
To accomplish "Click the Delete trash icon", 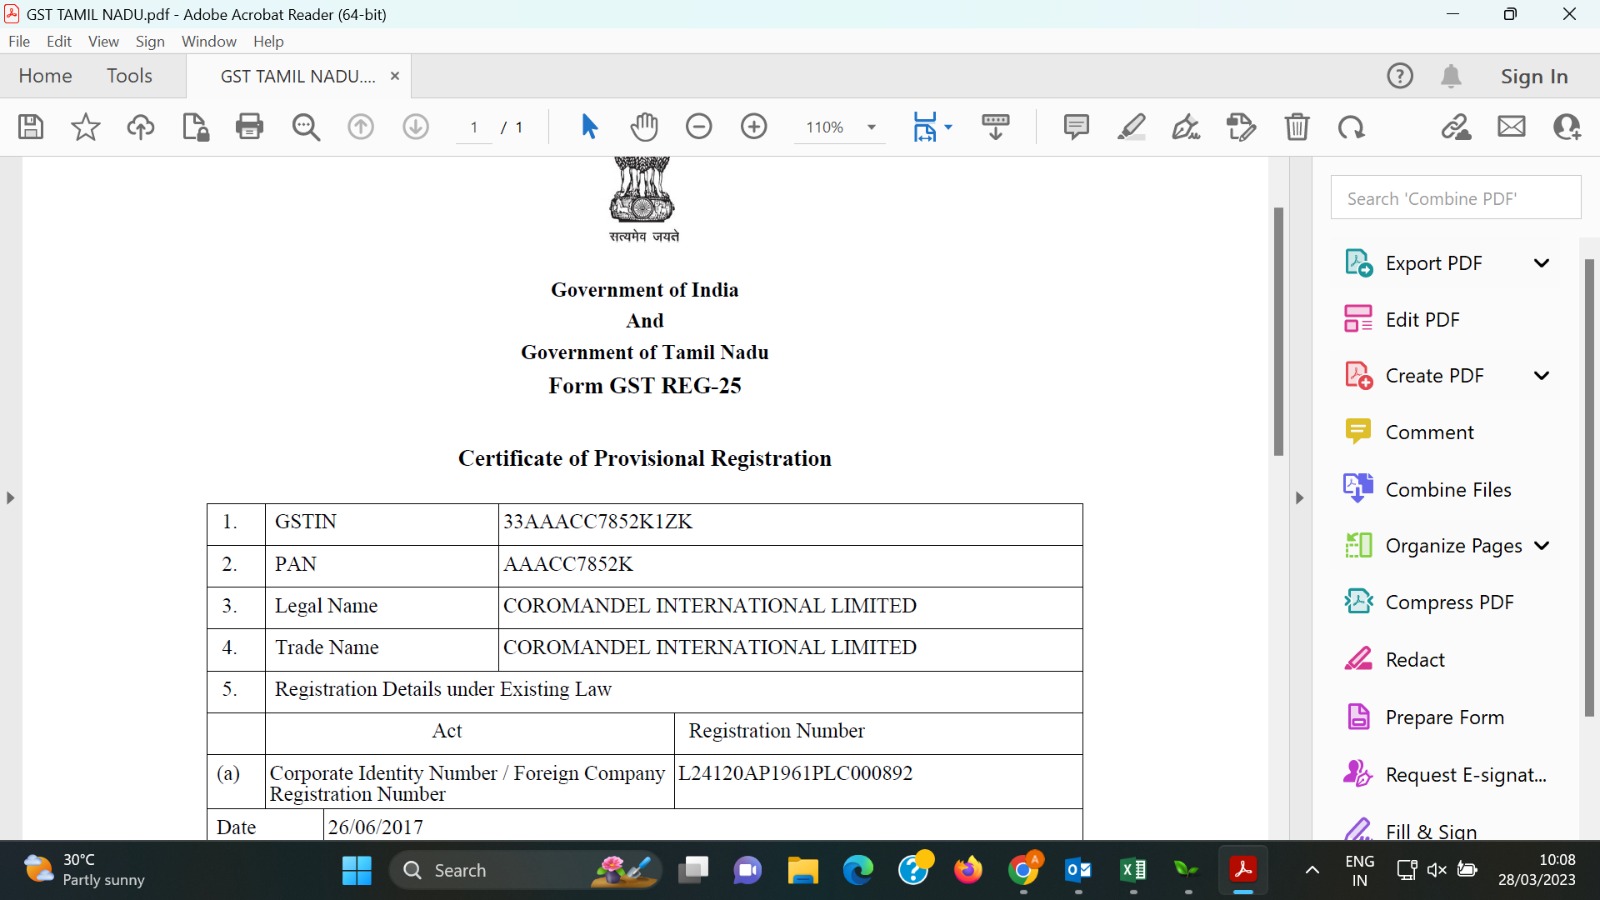I will 1296,127.
